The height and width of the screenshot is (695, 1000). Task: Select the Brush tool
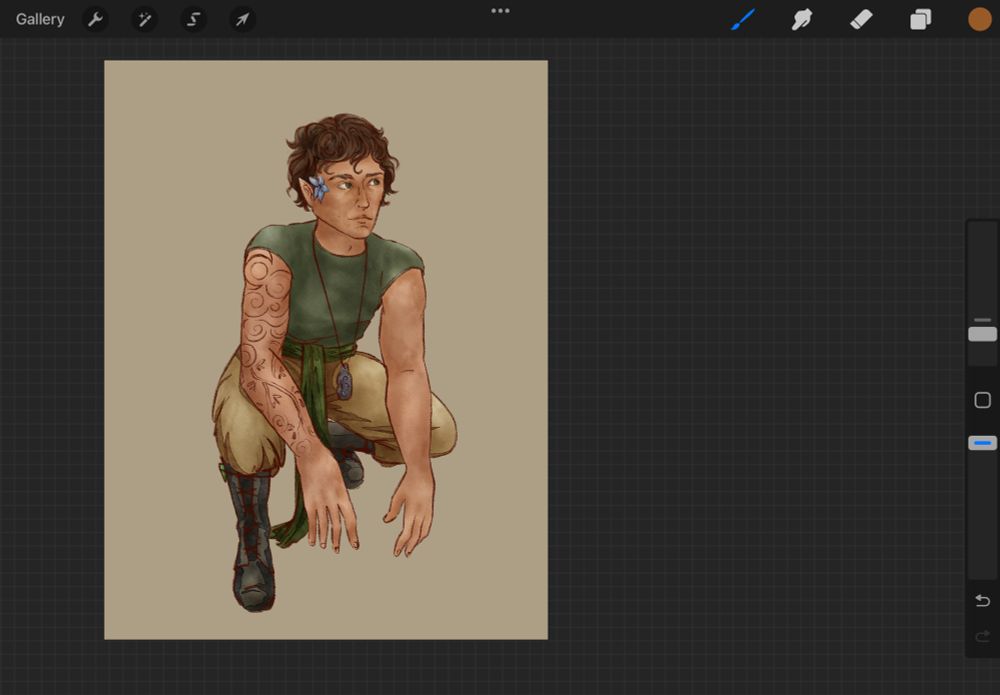coord(743,19)
